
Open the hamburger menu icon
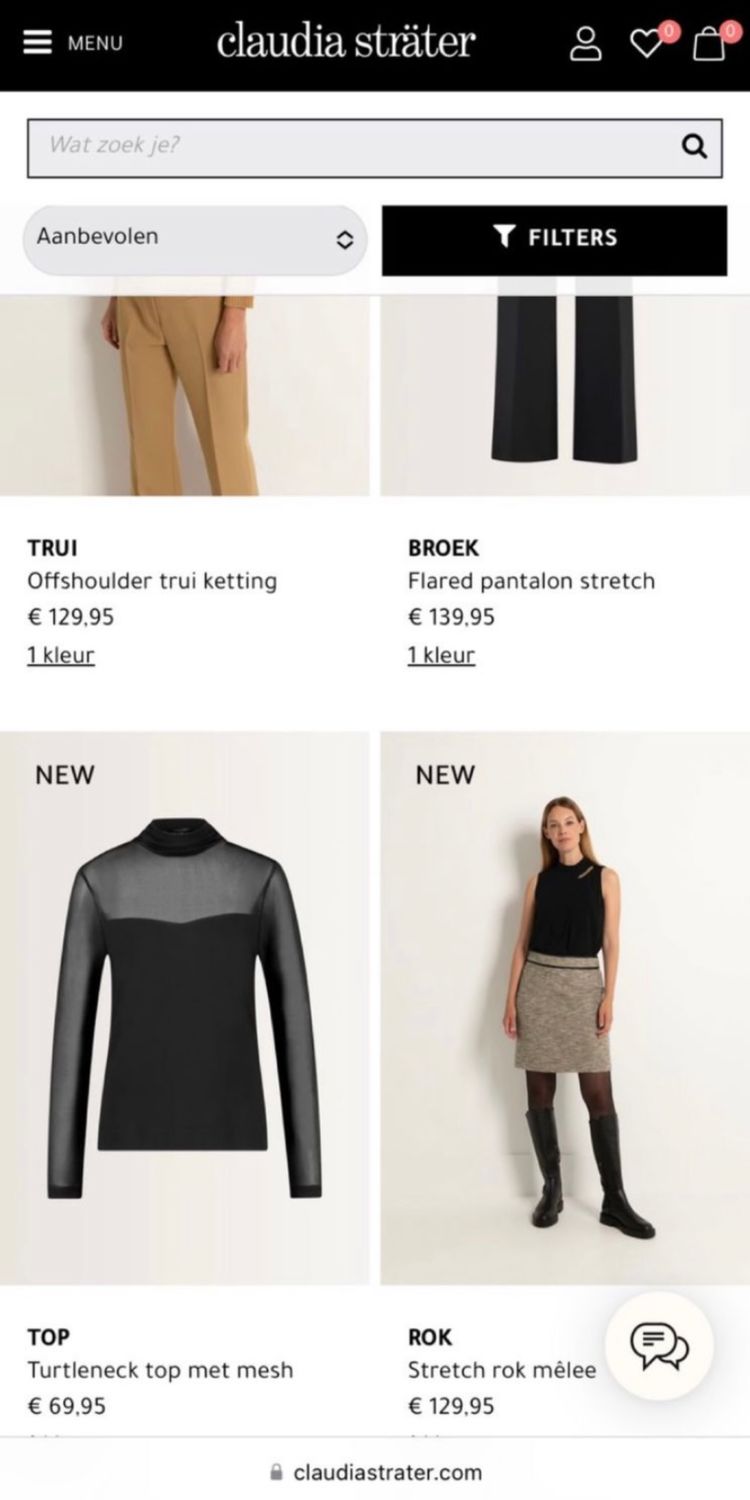click(38, 43)
